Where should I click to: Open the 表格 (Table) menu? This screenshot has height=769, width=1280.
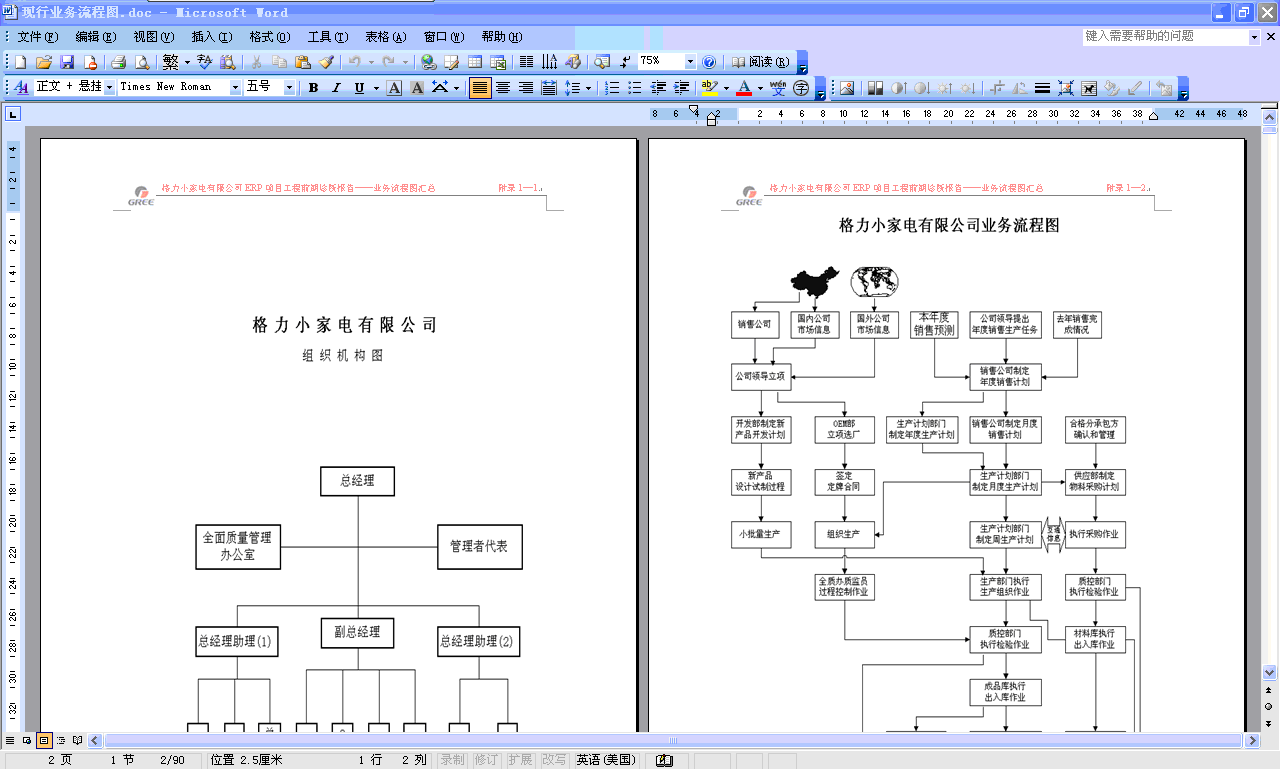(x=385, y=37)
